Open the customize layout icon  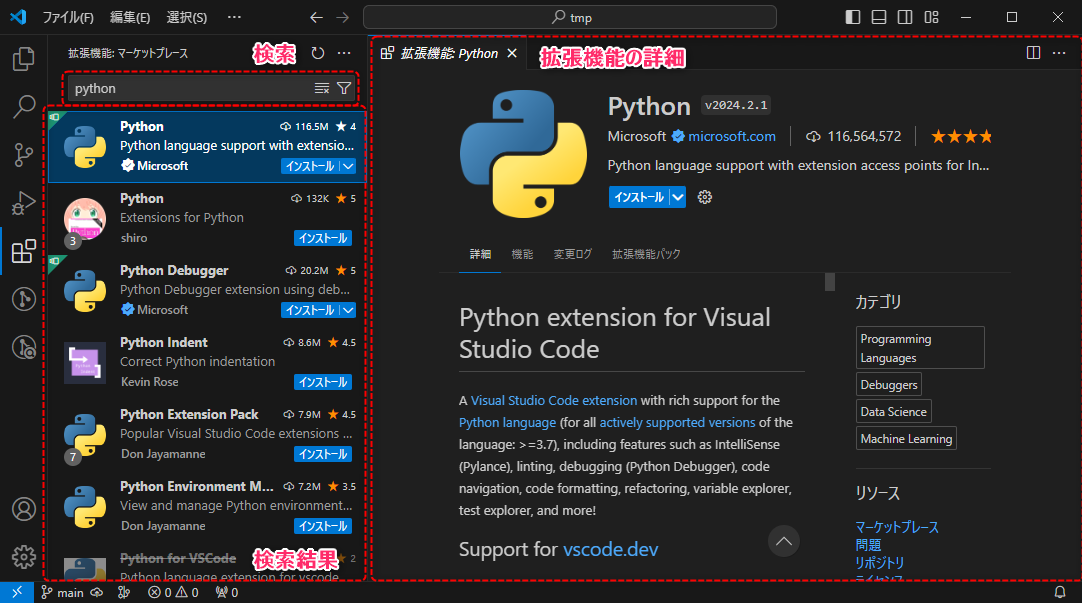[932, 17]
